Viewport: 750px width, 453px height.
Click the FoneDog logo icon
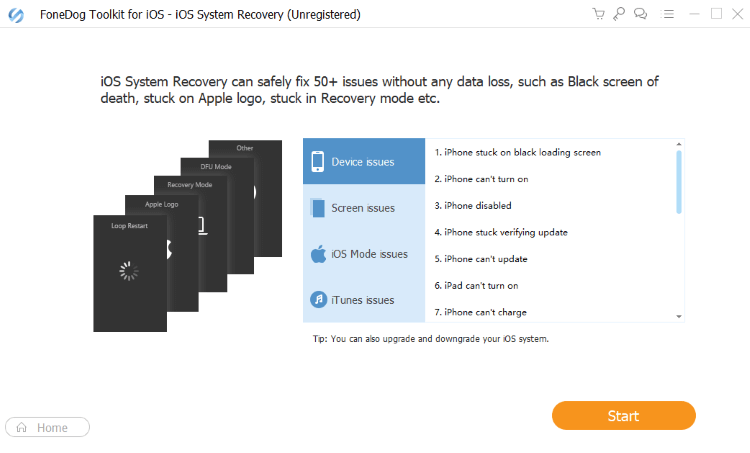pyautogui.click(x=16, y=15)
